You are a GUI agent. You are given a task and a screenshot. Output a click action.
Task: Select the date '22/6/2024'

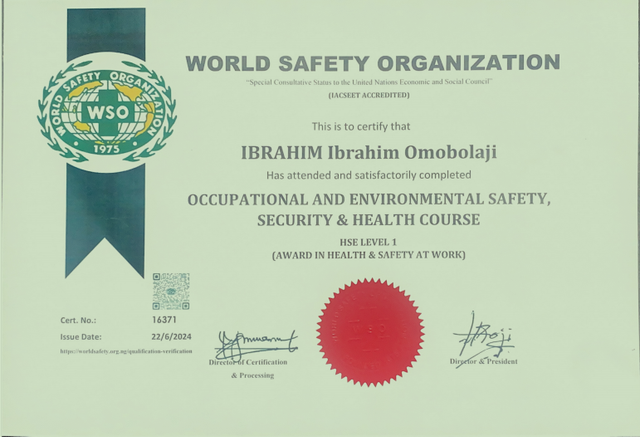[171, 337]
